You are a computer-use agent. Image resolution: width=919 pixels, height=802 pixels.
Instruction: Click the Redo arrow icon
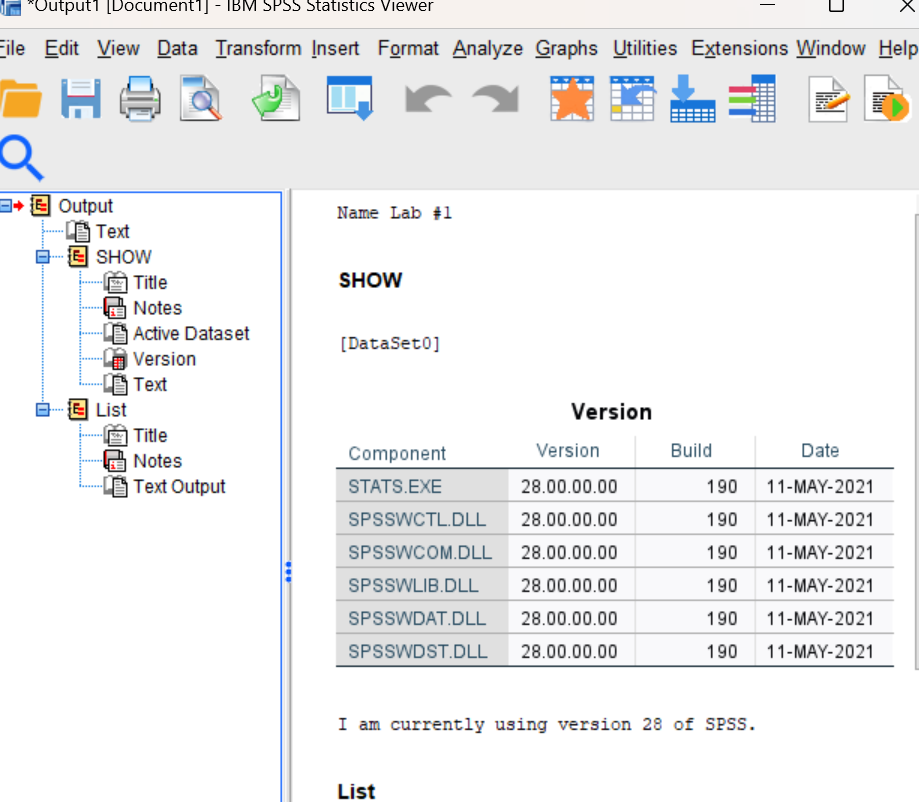tap(496, 98)
